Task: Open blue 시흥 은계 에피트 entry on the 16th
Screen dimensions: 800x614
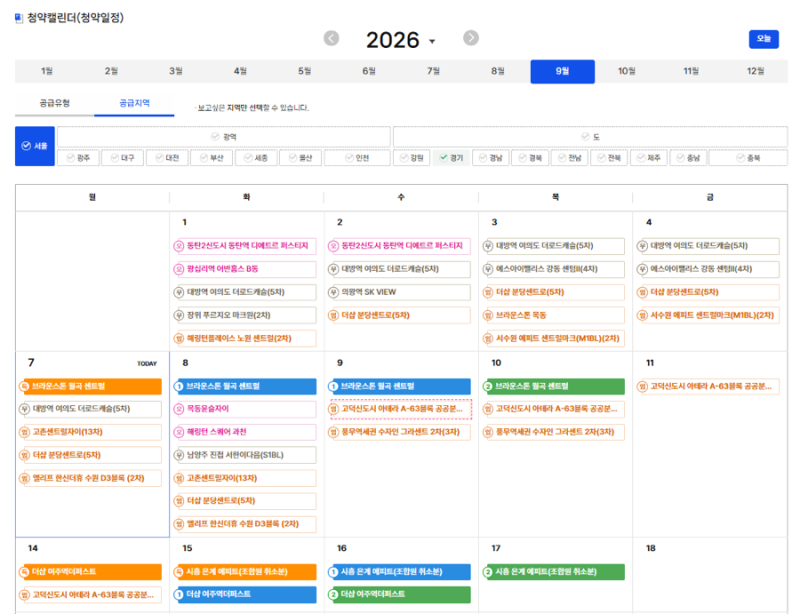Action: point(399,572)
